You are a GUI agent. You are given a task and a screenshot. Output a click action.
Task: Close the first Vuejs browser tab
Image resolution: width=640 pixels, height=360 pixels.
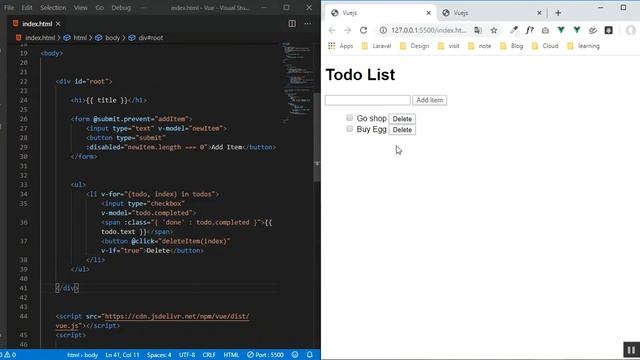429,13
